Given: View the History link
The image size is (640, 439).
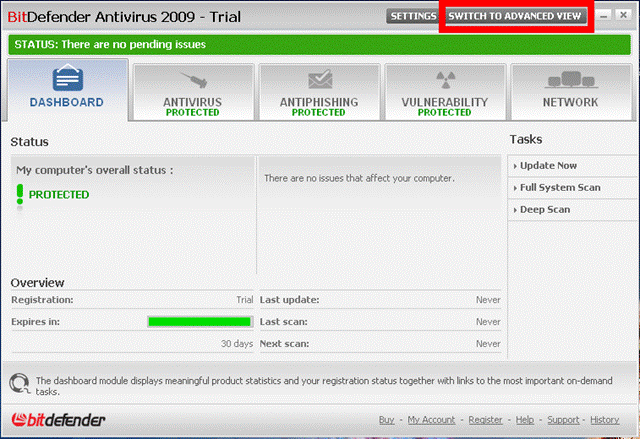Looking at the screenshot, I should coord(605,420).
